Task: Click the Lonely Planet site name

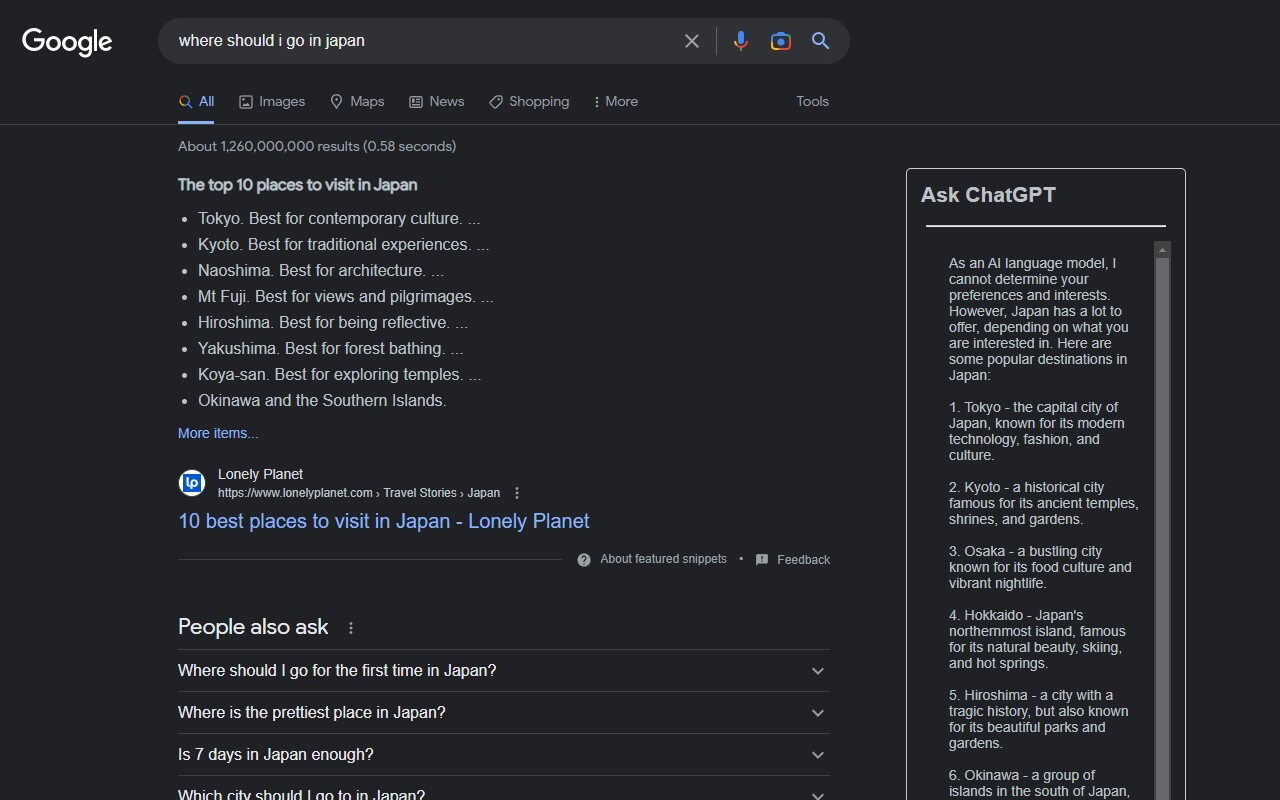Action: click(x=260, y=474)
